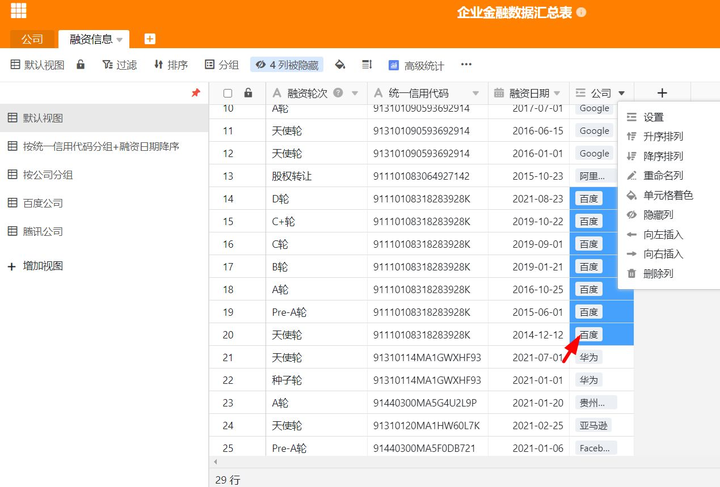Click the lock icon in the table header
The height and width of the screenshot is (487, 720).
248,93
